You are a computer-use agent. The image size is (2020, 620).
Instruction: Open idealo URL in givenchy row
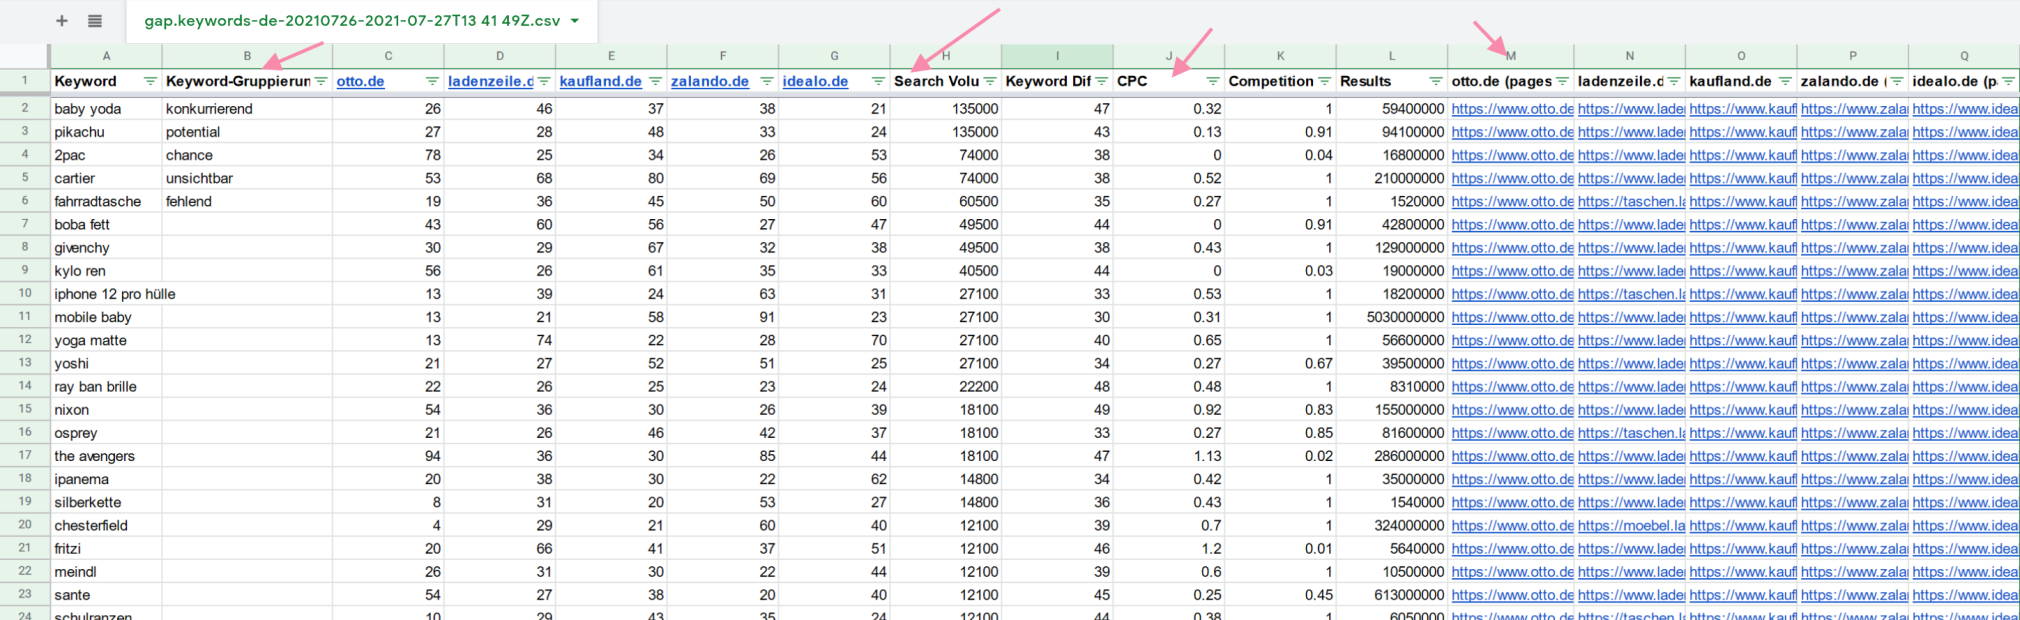pyautogui.click(x=1965, y=248)
